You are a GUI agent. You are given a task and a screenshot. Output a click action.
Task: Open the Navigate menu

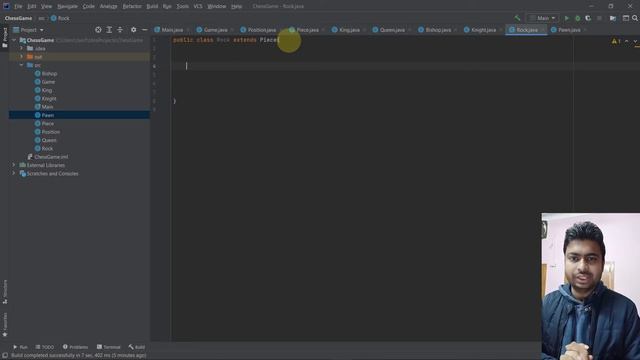tap(67, 6)
